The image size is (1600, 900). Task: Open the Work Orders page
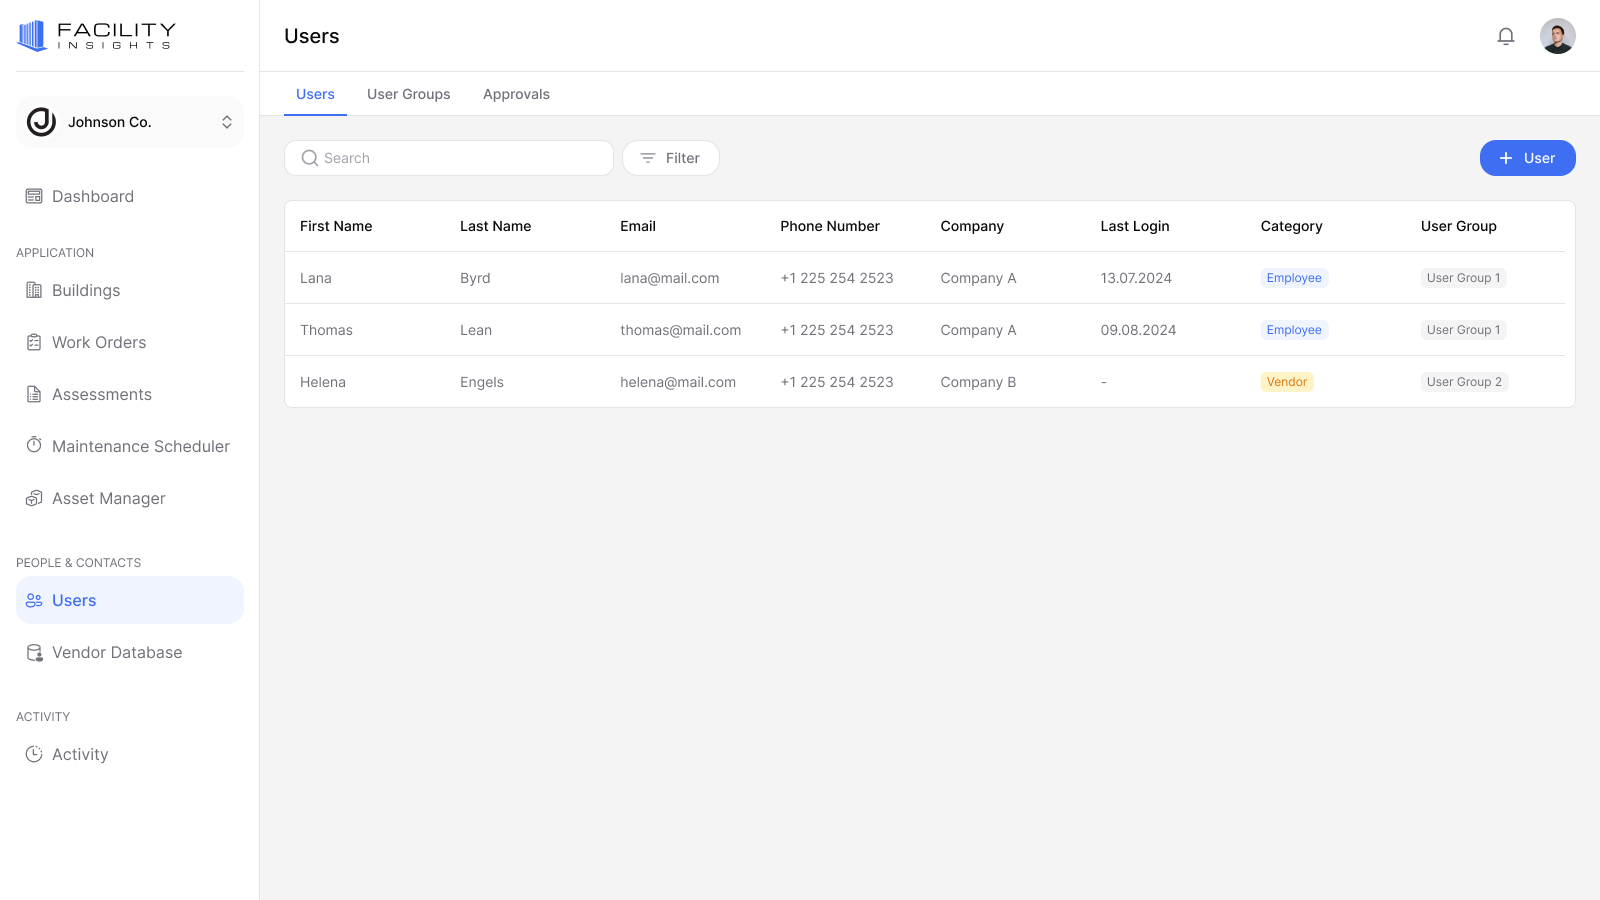[98, 343]
